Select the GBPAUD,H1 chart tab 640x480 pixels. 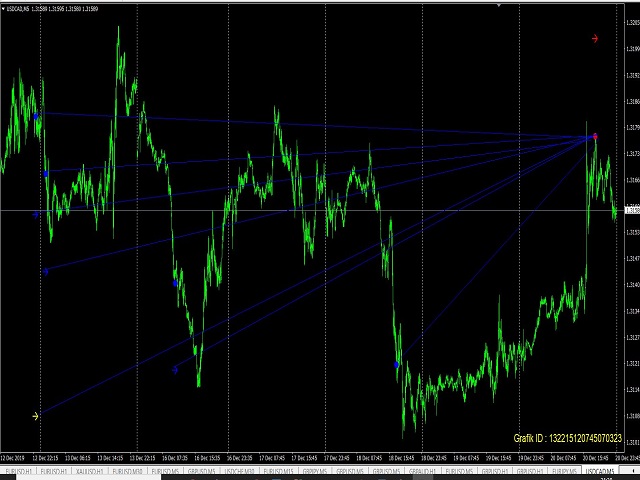(x=422, y=471)
